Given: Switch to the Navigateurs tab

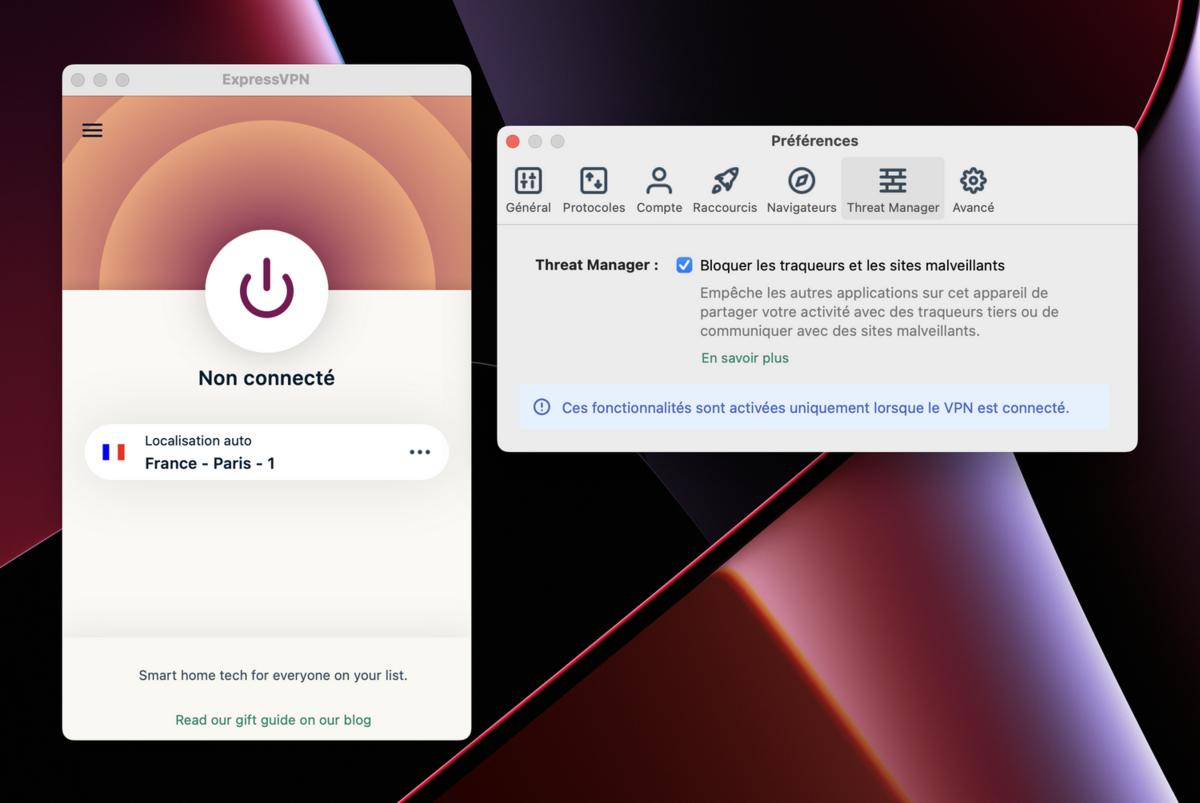Looking at the screenshot, I should [801, 189].
